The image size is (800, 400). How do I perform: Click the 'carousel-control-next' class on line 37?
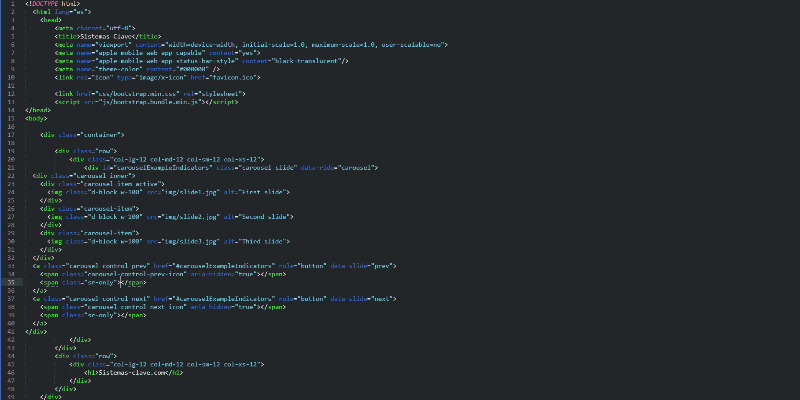[x=106, y=298]
